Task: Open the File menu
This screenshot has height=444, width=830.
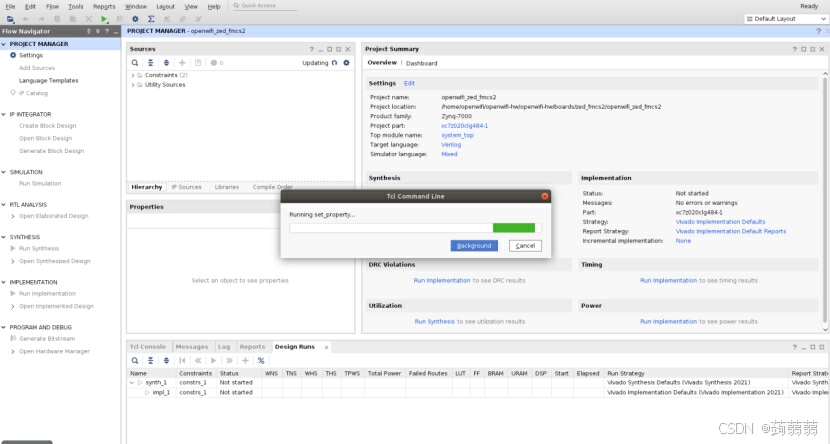Action: pos(10,6)
